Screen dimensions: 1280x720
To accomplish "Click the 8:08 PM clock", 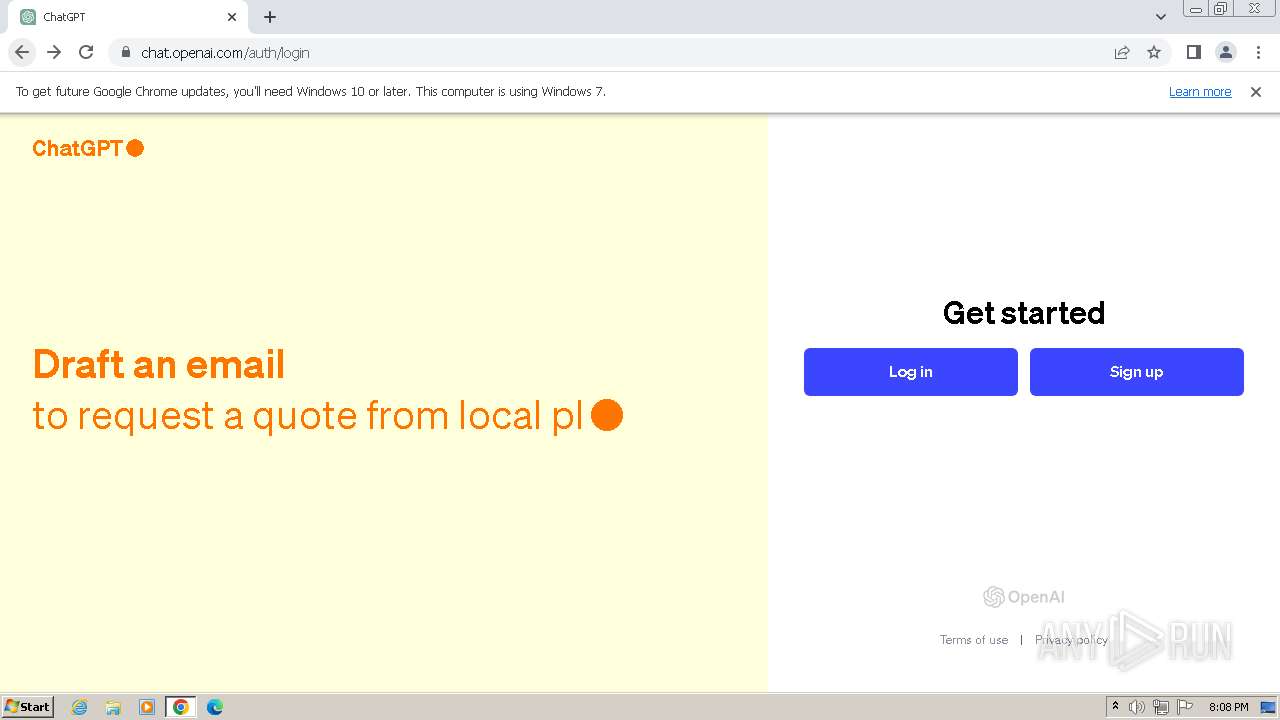I will pyautogui.click(x=1228, y=707).
